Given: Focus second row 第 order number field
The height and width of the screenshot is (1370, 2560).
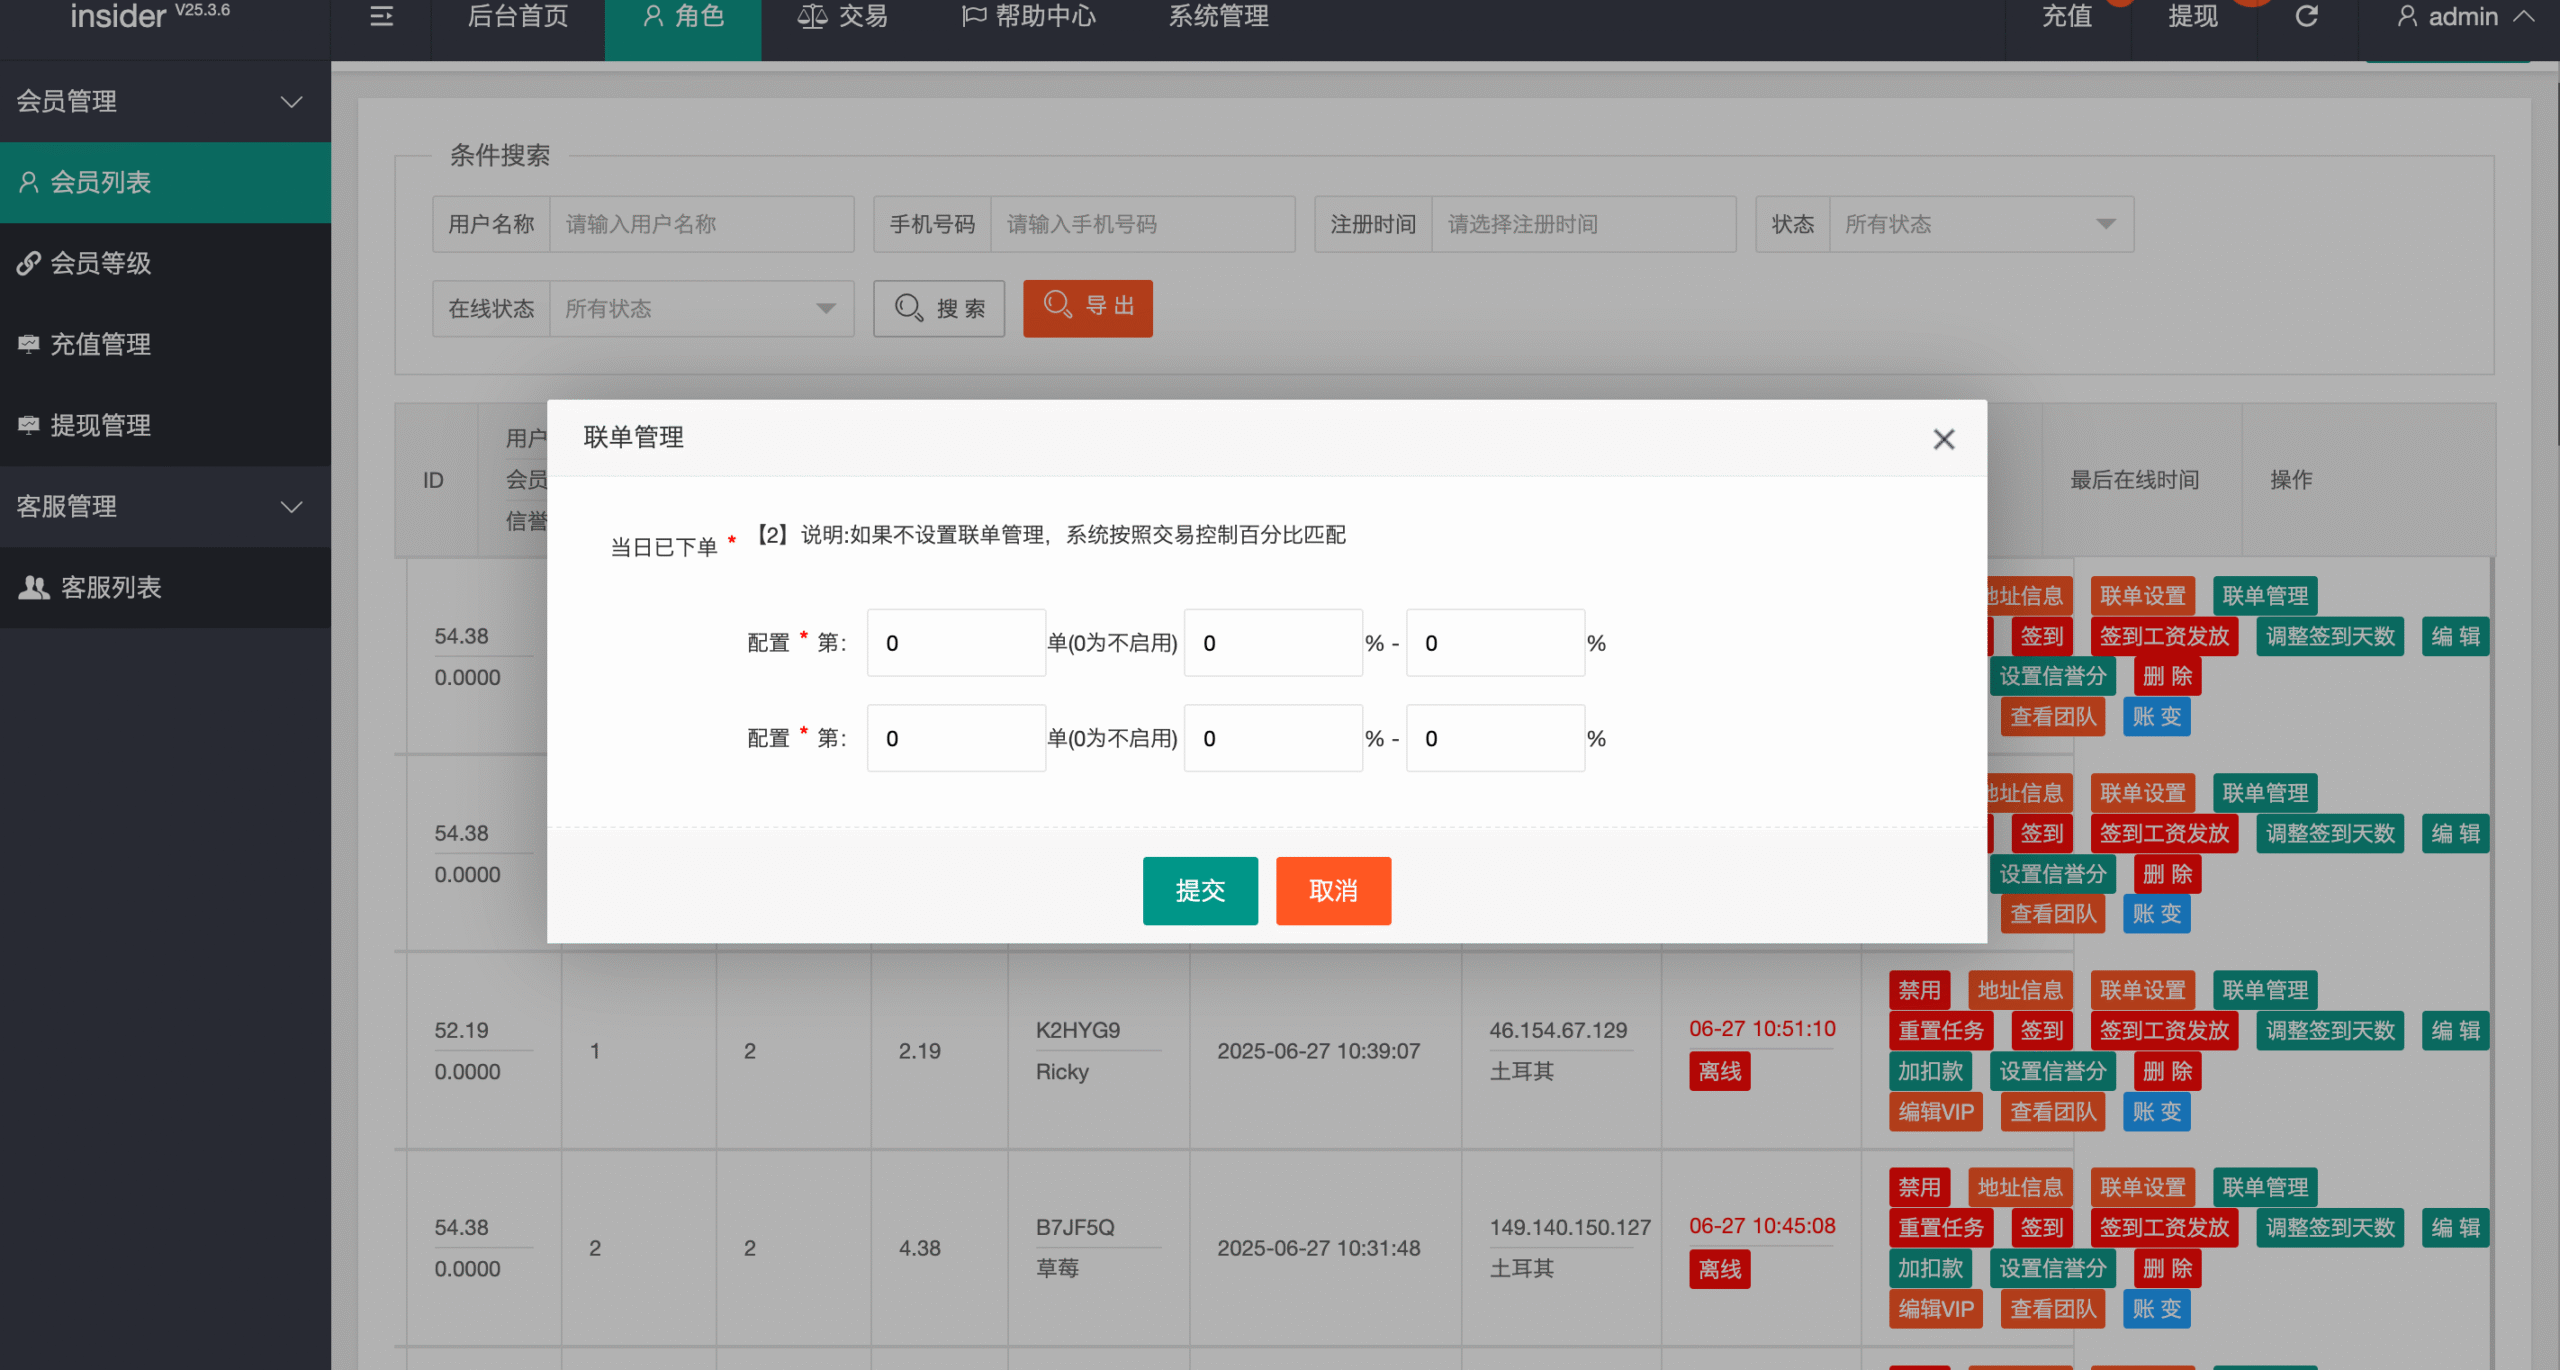Looking at the screenshot, I should click(x=956, y=738).
